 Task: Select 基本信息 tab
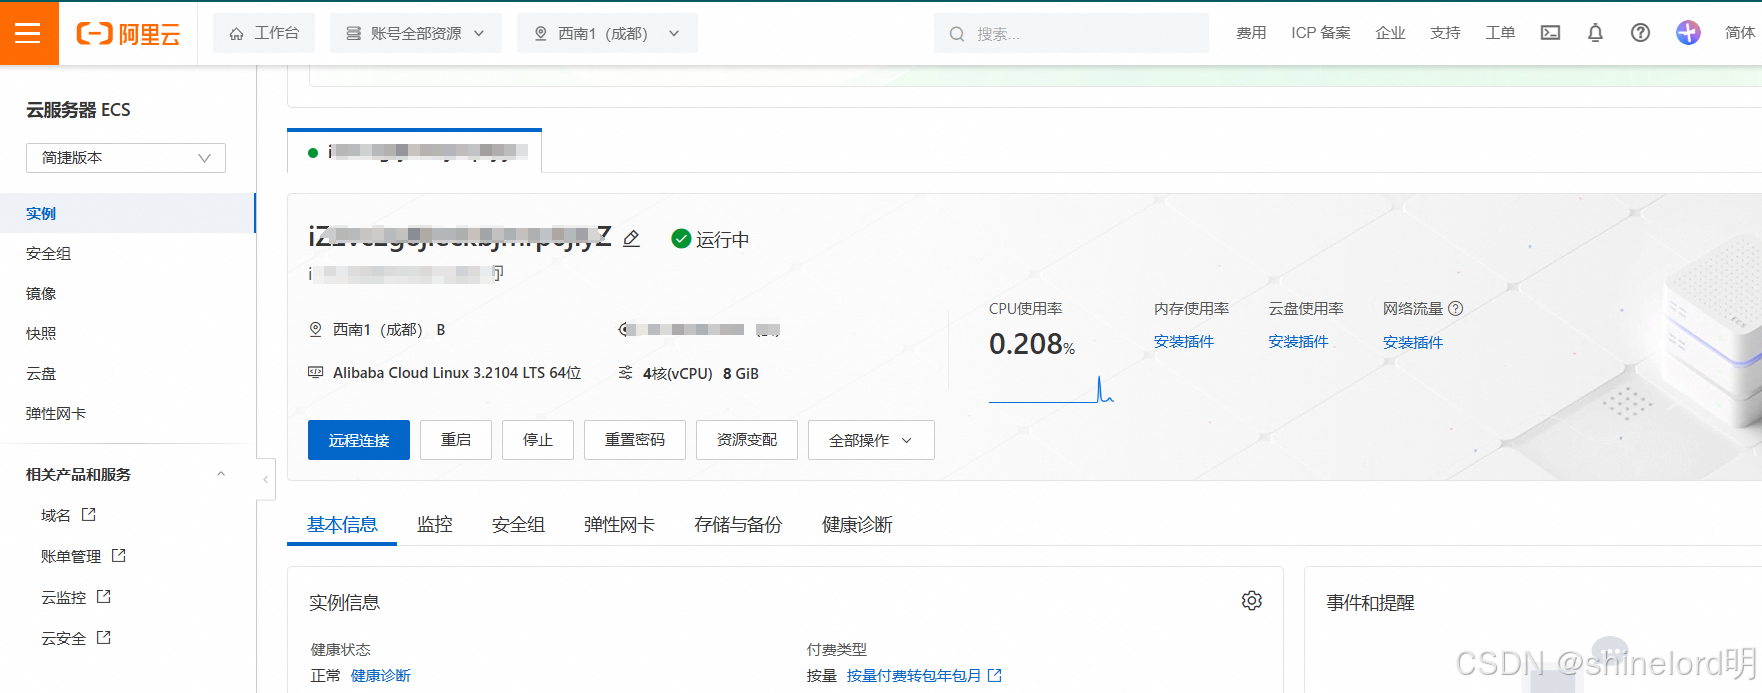342,525
